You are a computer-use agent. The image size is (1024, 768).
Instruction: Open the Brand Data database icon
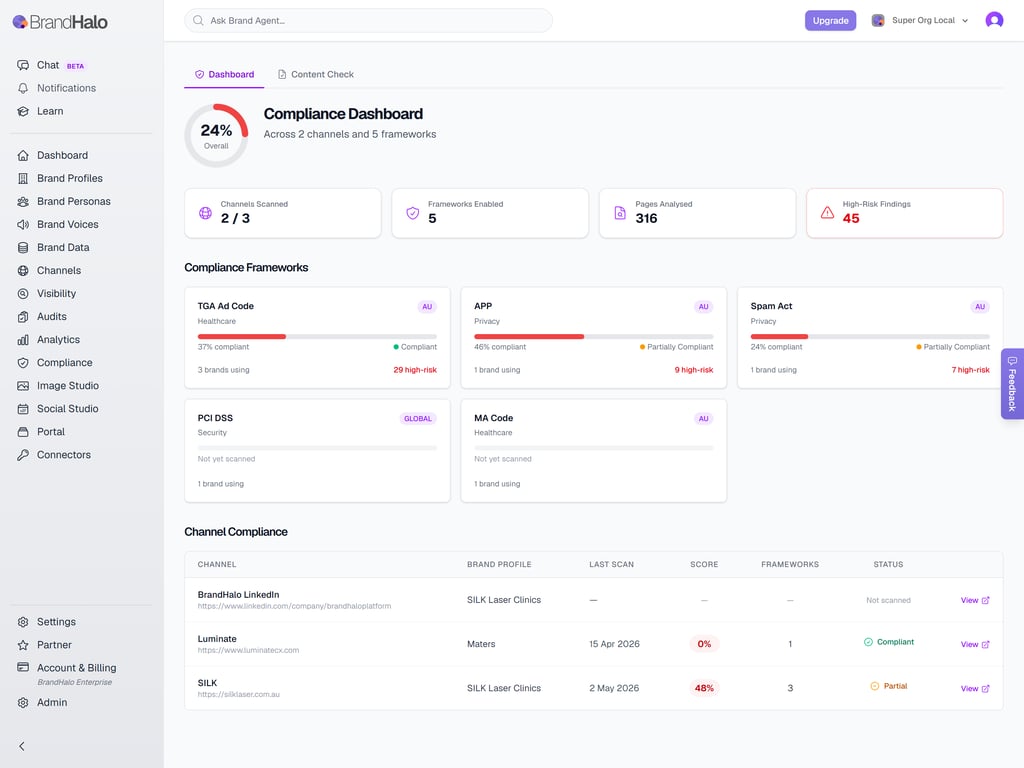tap(23, 248)
